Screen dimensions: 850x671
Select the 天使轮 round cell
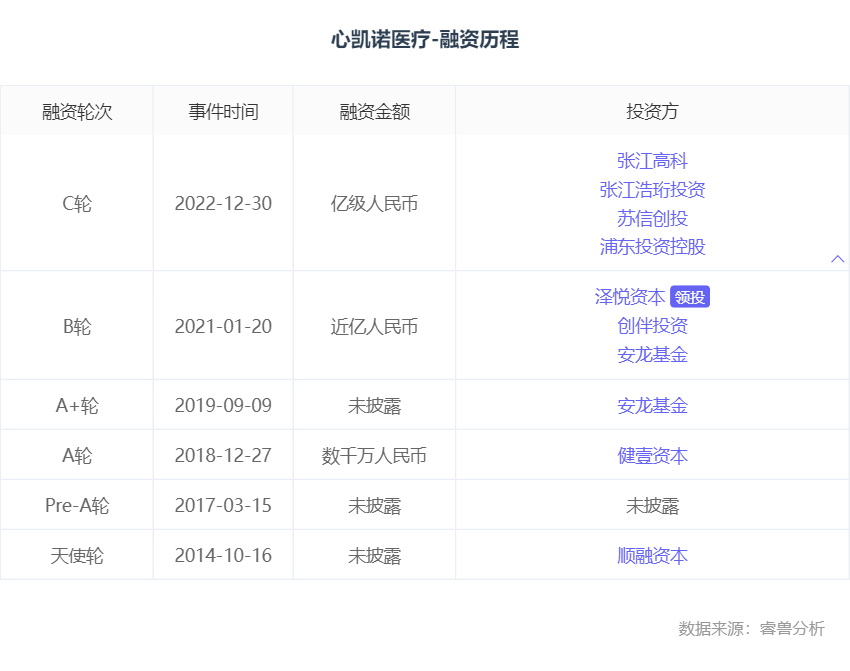click(x=77, y=556)
